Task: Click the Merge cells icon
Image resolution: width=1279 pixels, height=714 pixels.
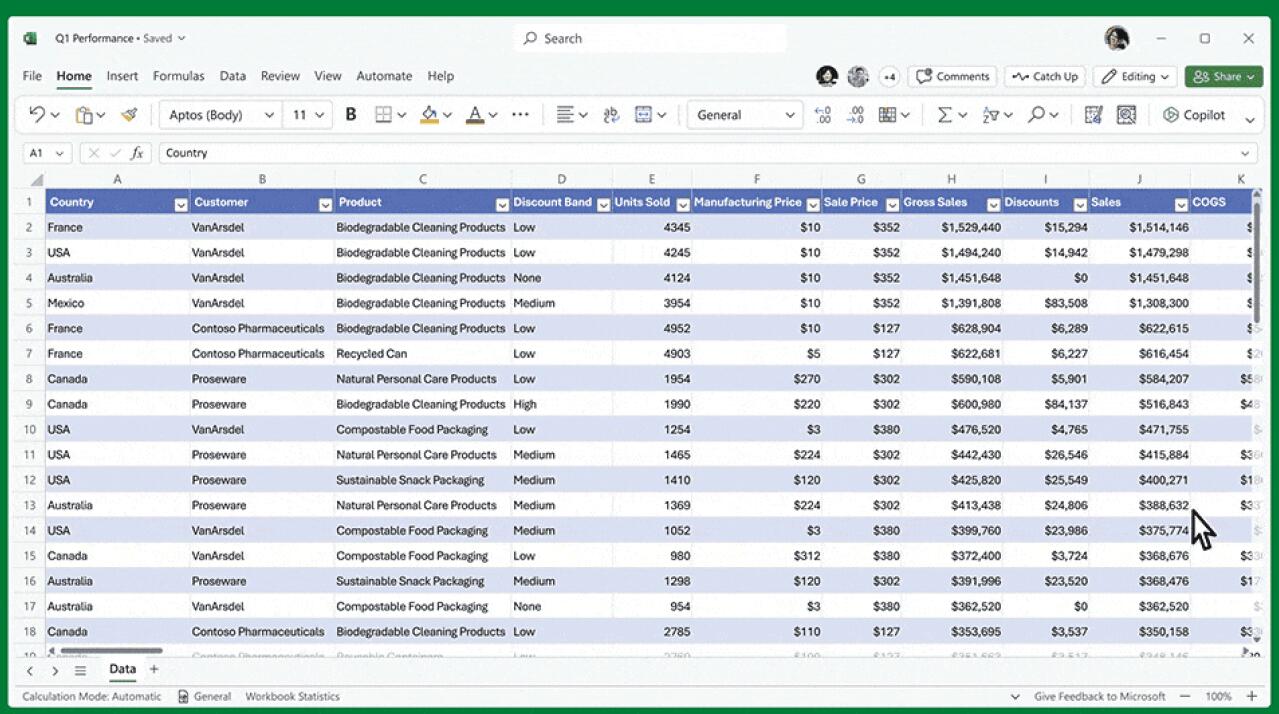Action: pos(644,115)
